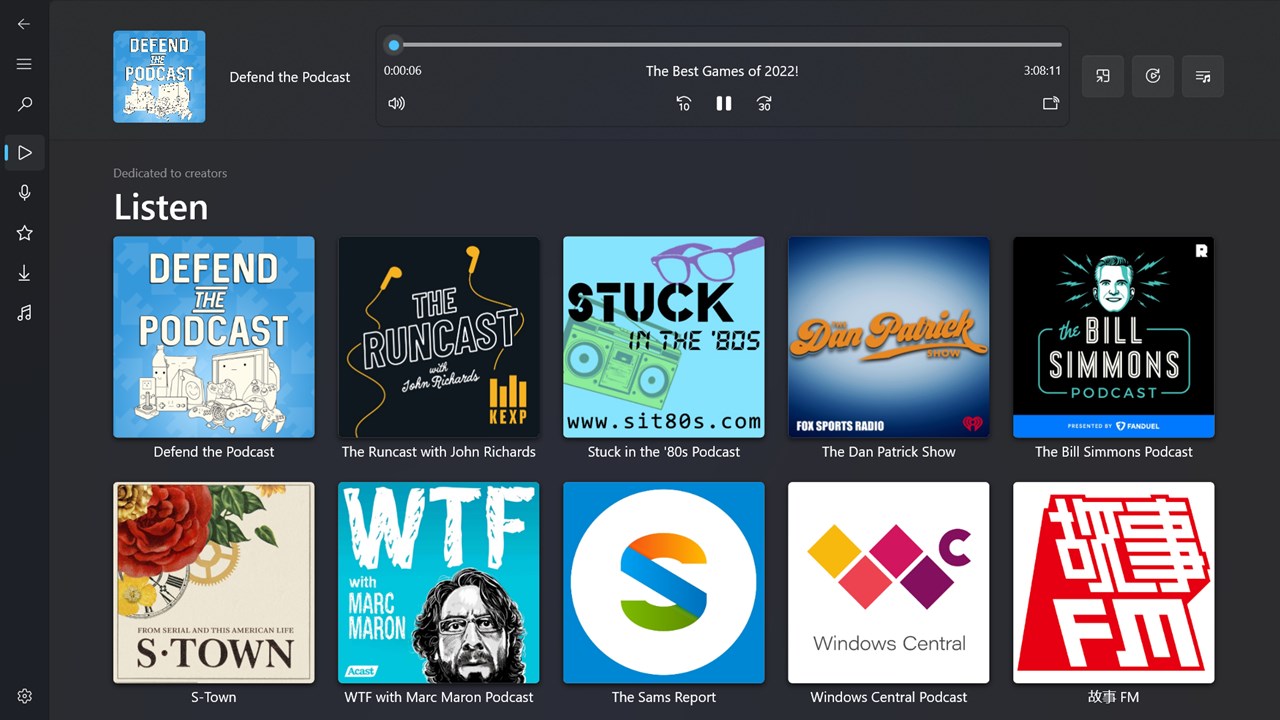1280x720 pixels.
Task: Pause the playing episode
Action: pos(724,103)
